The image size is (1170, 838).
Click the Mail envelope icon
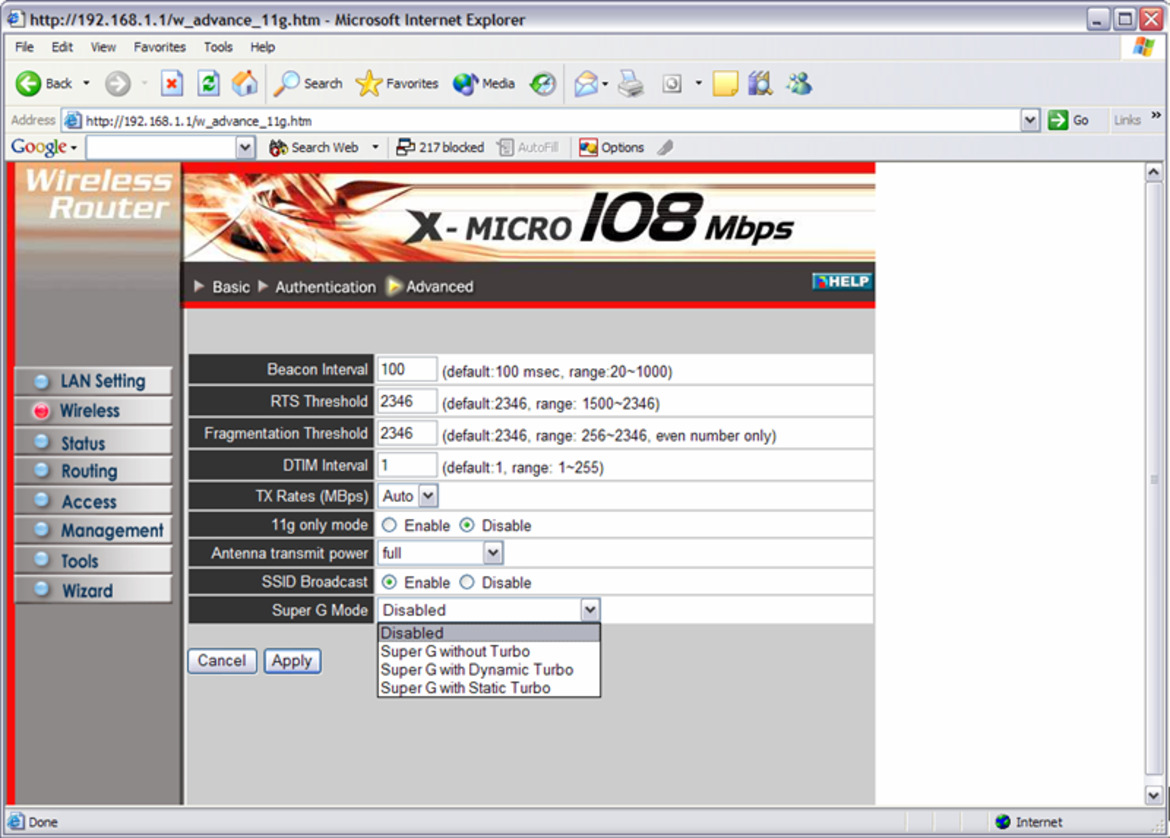coord(586,84)
